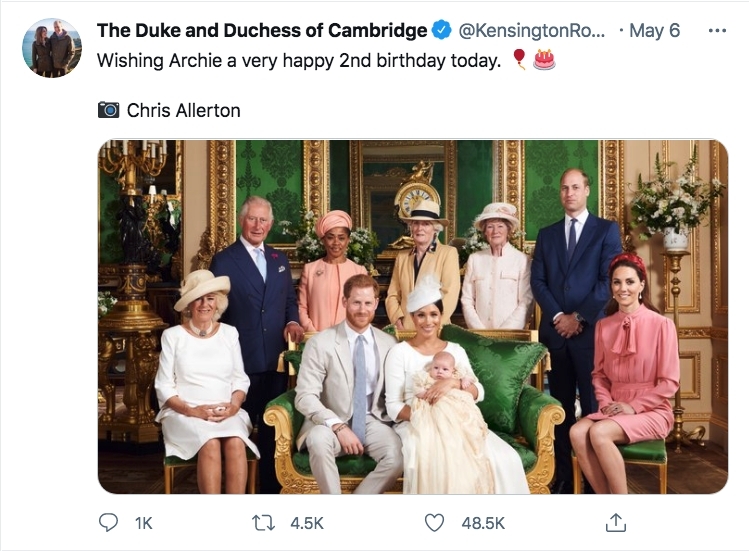Open the share tweet icon
This screenshot has width=749, height=551.
[616, 522]
